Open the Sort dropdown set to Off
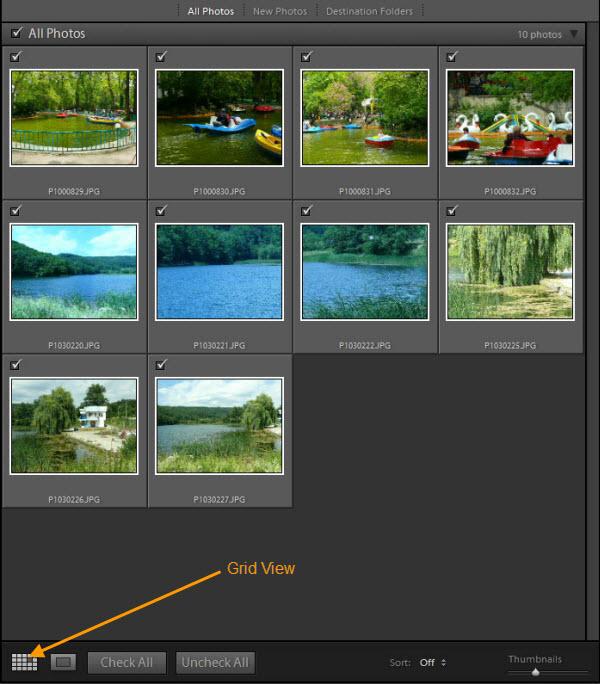The height and width of the screenshot is (684, 600). point(432,663)
